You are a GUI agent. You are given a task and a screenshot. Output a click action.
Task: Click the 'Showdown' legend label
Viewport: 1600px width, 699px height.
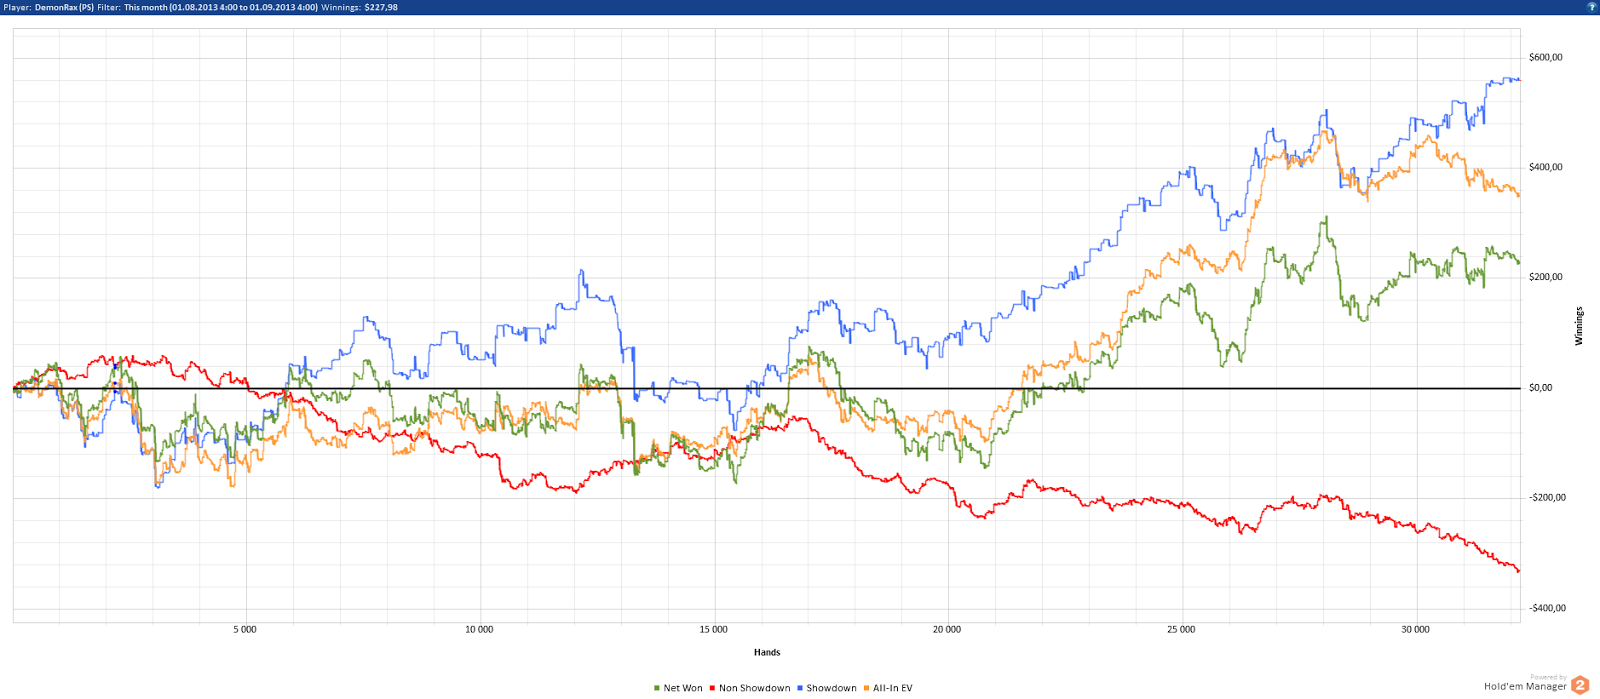tap(832, 688)
